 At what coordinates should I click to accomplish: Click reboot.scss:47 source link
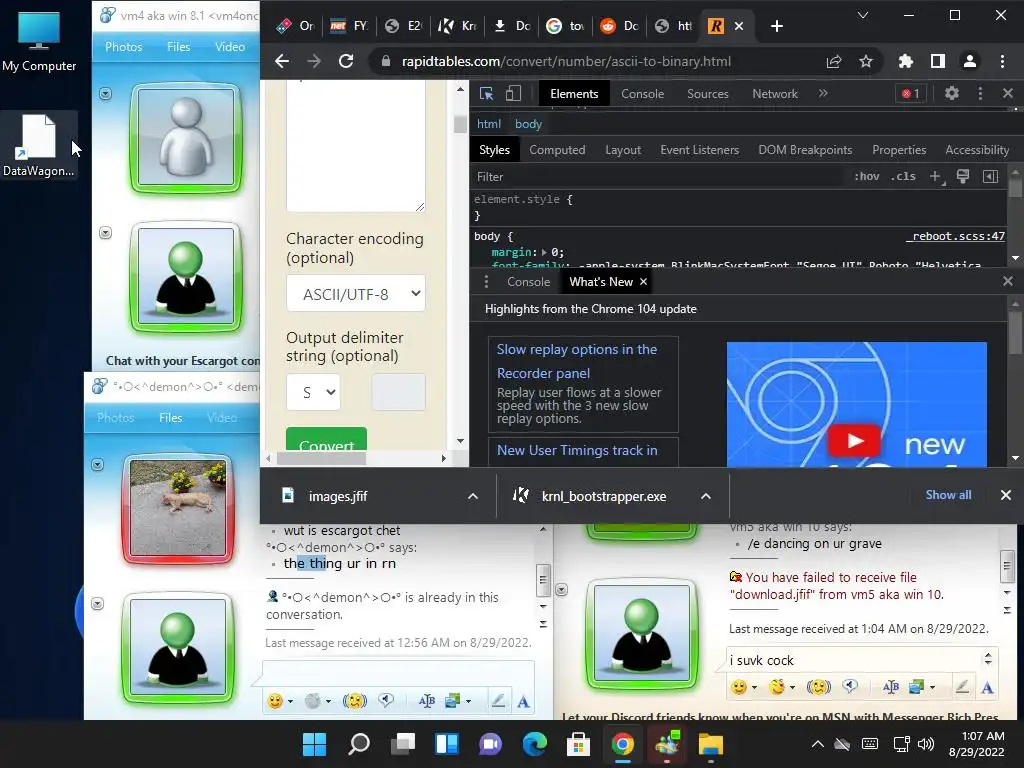click(x=955, y=236)
